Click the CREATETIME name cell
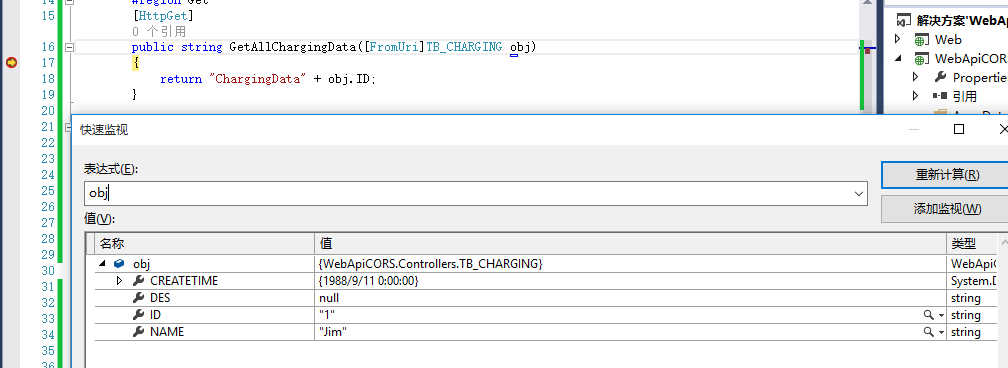1008x368 pixels. click(x=184, y=281)
